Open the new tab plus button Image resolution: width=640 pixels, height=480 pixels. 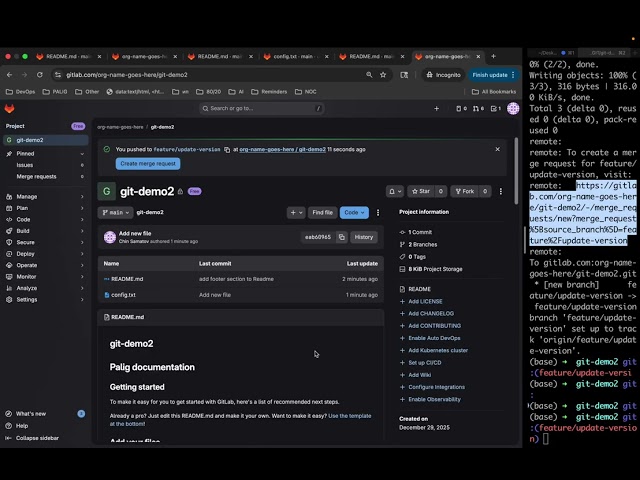493,56
